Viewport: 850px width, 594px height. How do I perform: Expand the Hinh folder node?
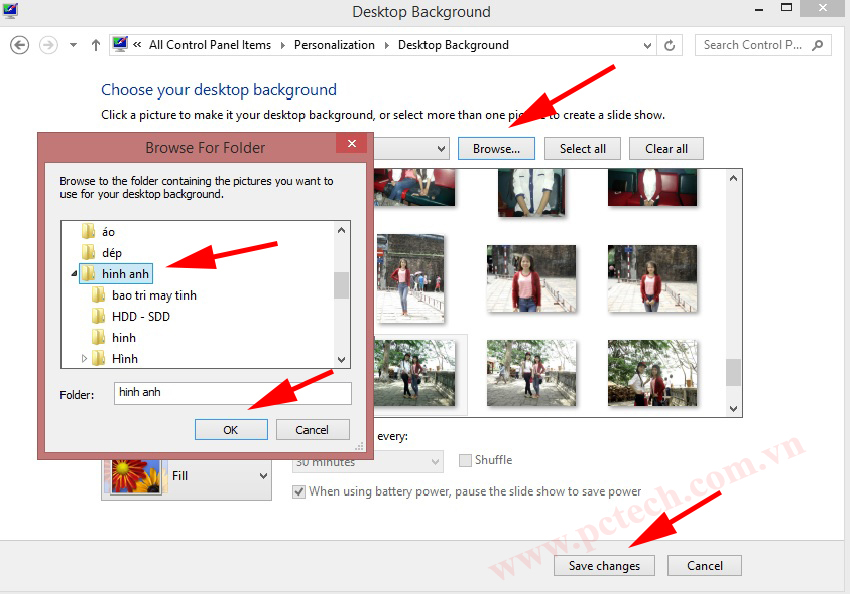point(84,359)
